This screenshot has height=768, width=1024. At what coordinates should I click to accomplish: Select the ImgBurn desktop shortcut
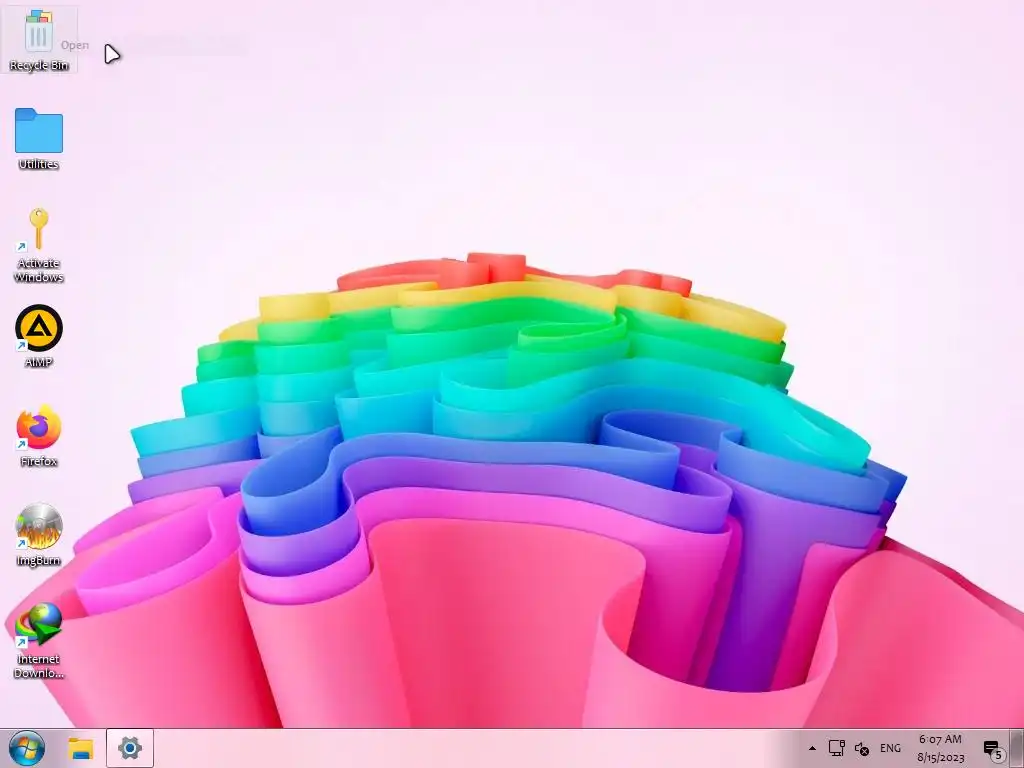39,535
